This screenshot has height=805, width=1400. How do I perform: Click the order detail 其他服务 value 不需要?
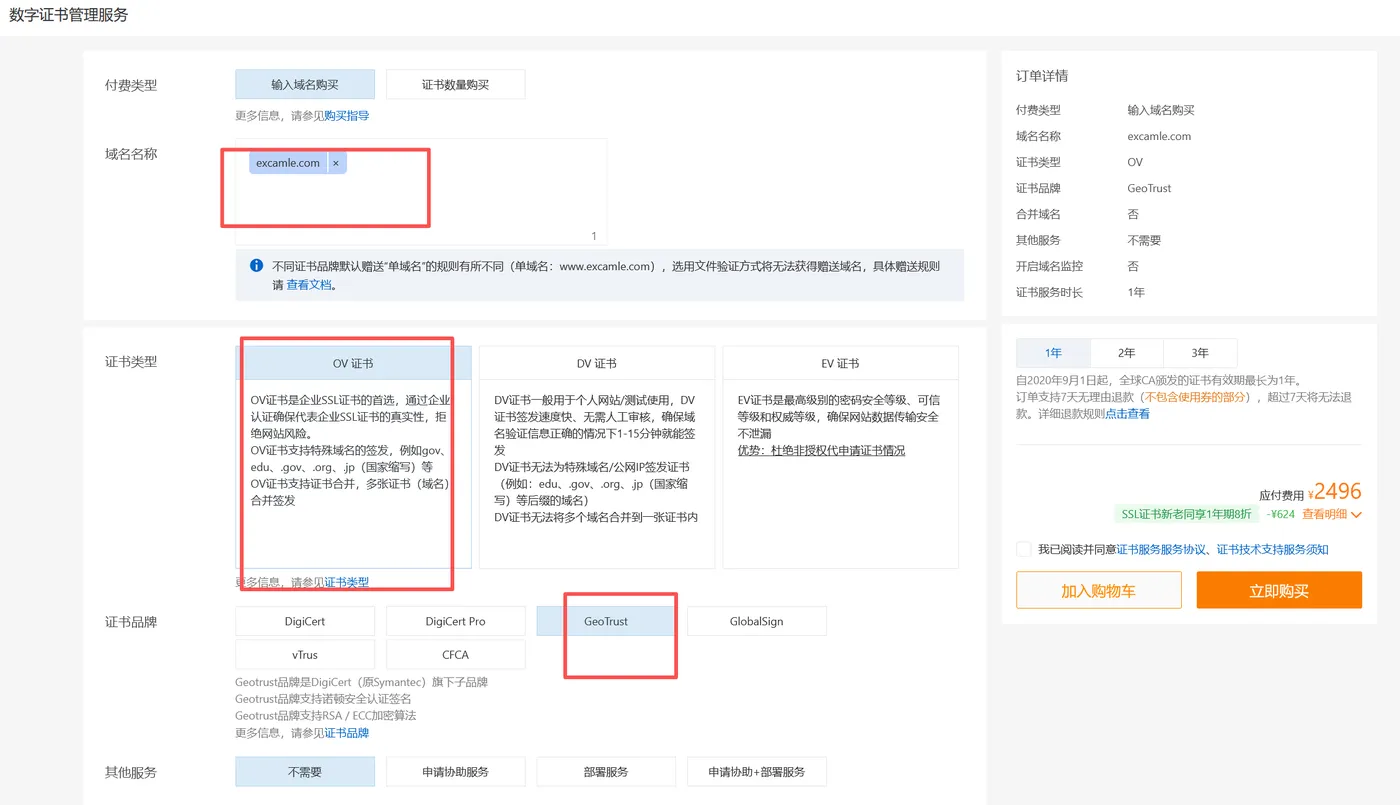1144,240
